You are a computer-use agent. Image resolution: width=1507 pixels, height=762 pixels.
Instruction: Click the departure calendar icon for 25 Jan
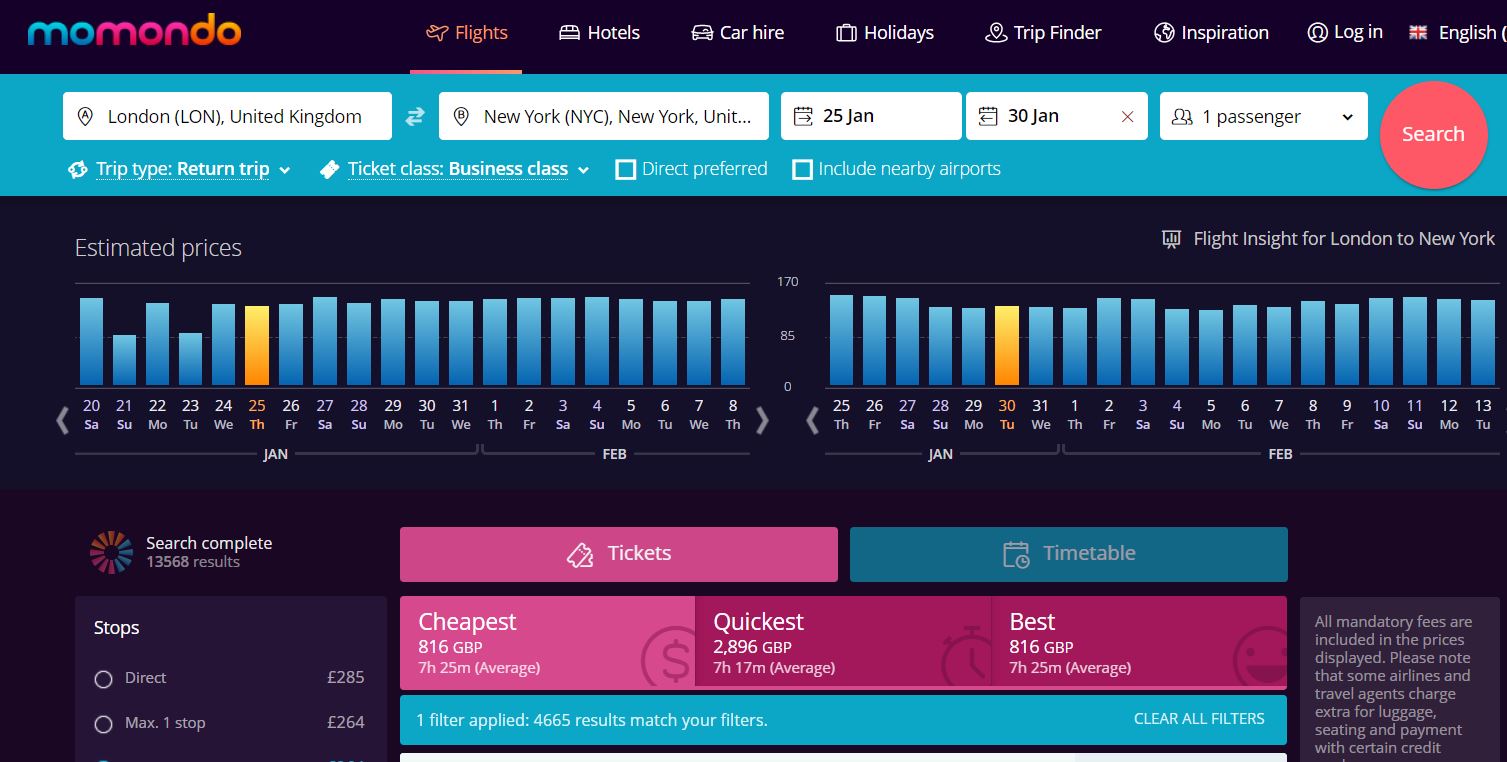(803, 117)
